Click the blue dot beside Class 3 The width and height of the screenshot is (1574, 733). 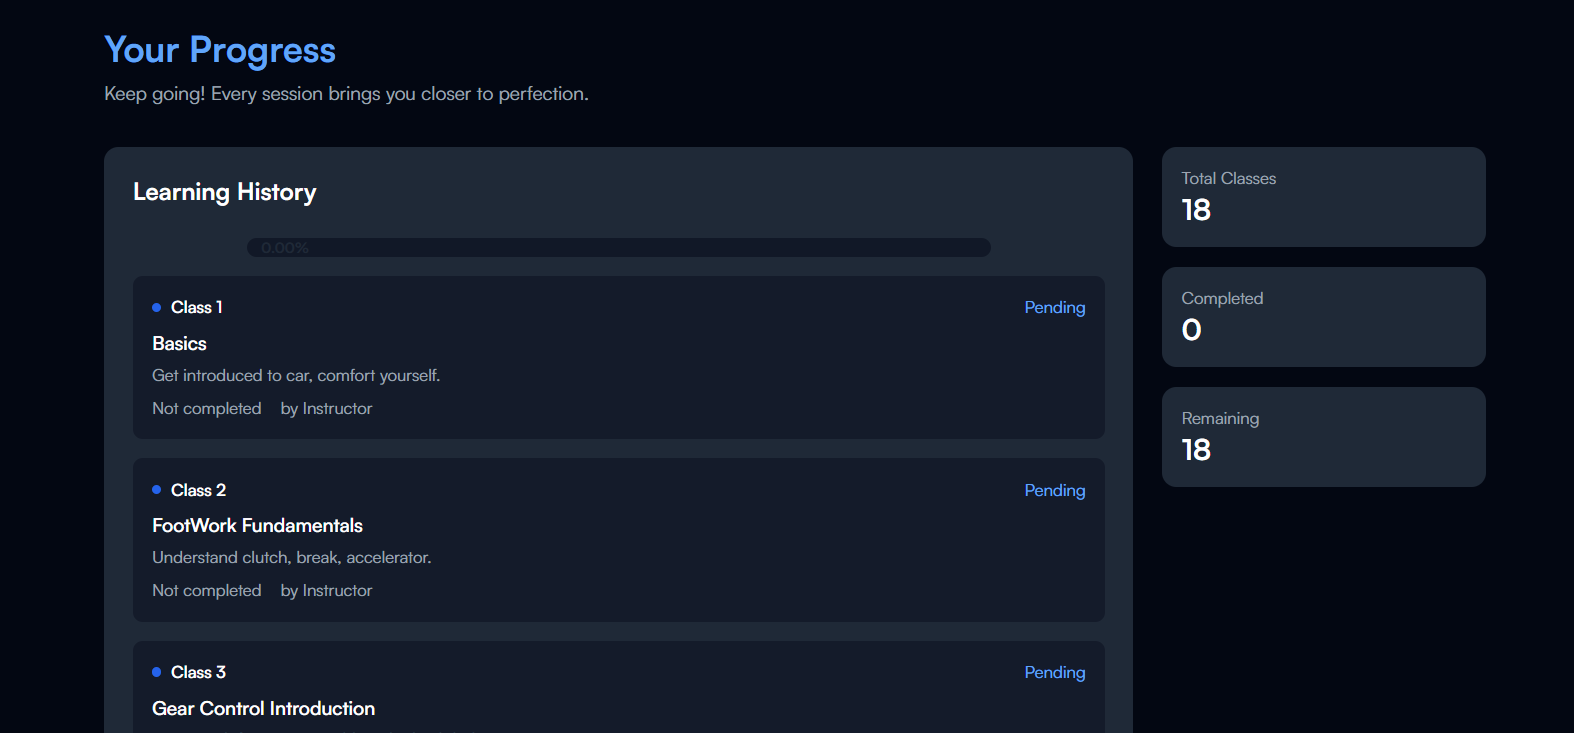[156, 672]
